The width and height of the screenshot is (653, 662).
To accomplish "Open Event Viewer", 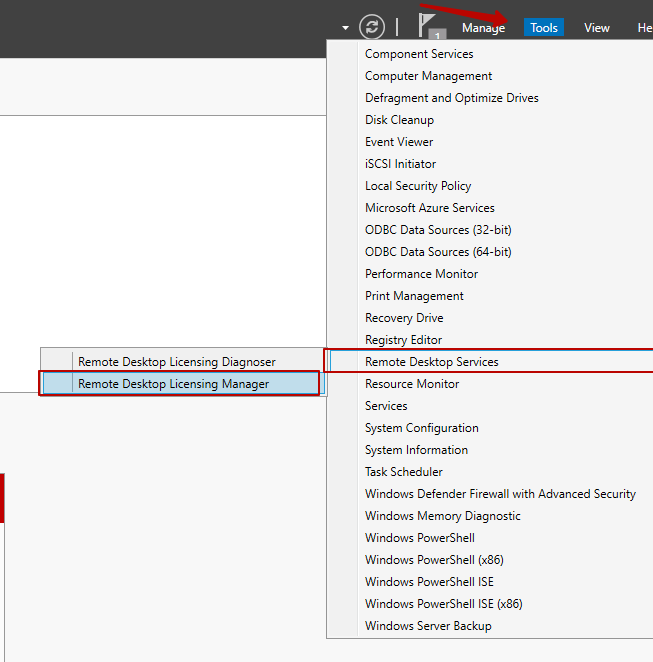I will tap(399, 142).
